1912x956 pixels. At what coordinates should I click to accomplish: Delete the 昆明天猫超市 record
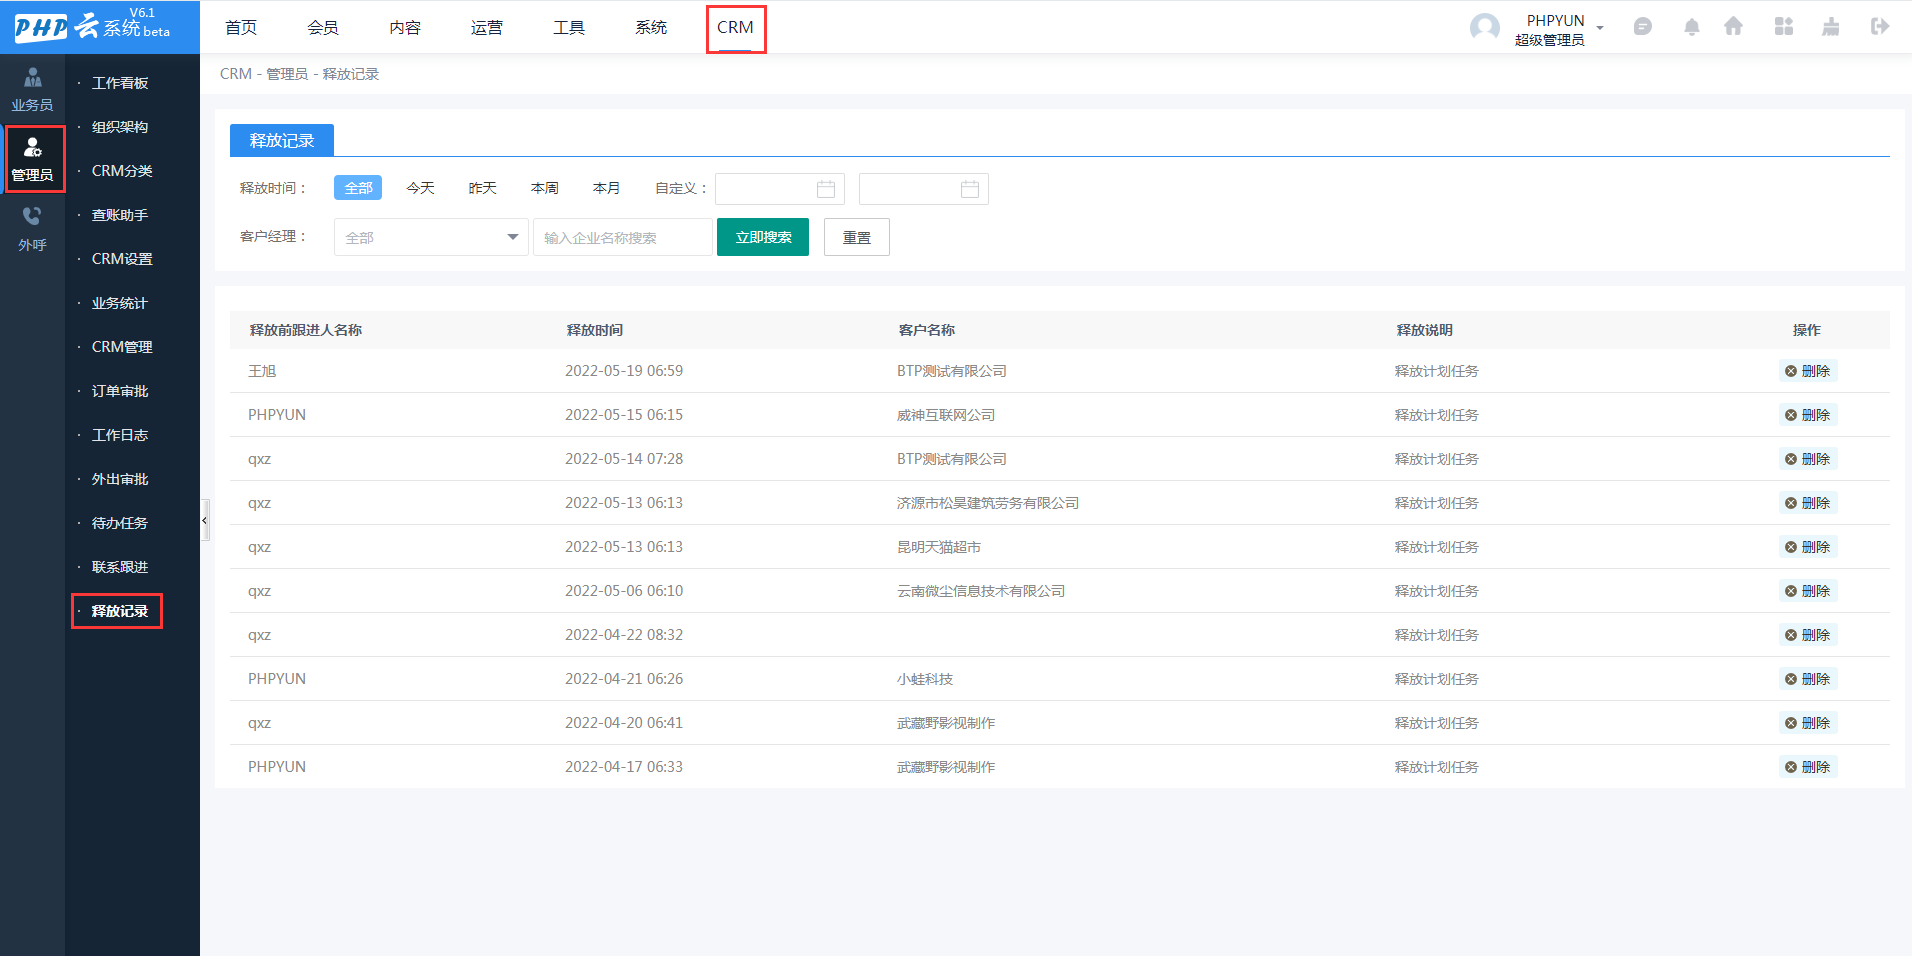1808,547
